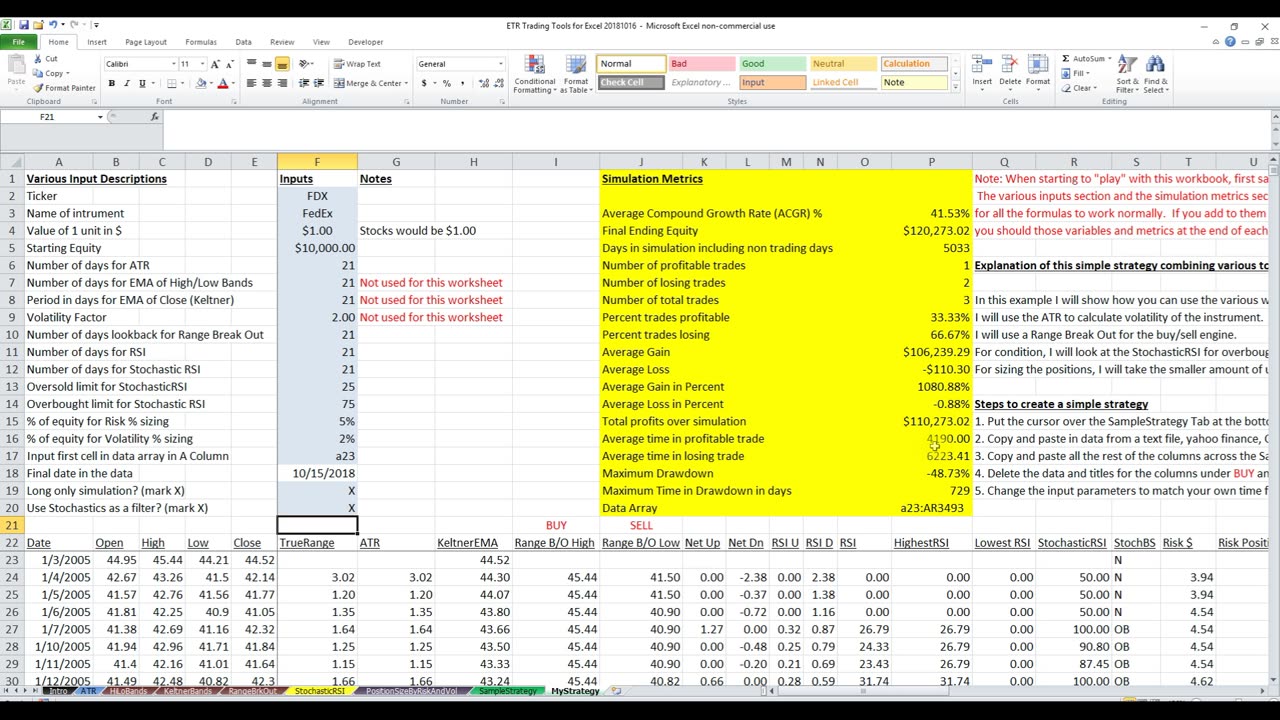Click the Comma Style icon
Viewport: 1280px width, 720px height.
pyautogui.click(x=461, y=83)
